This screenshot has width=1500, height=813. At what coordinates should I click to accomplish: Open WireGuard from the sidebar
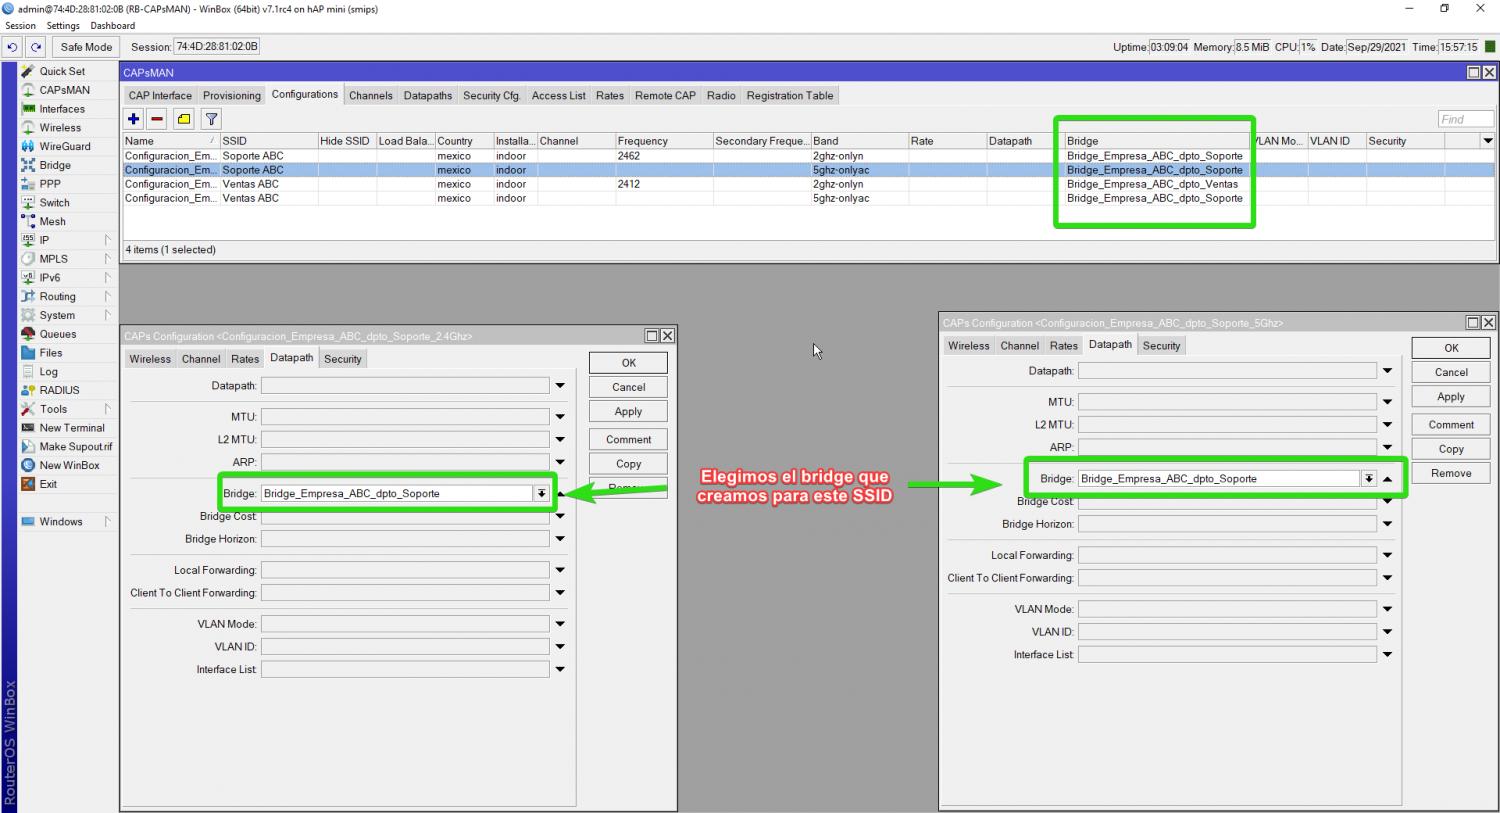(64, 146)
